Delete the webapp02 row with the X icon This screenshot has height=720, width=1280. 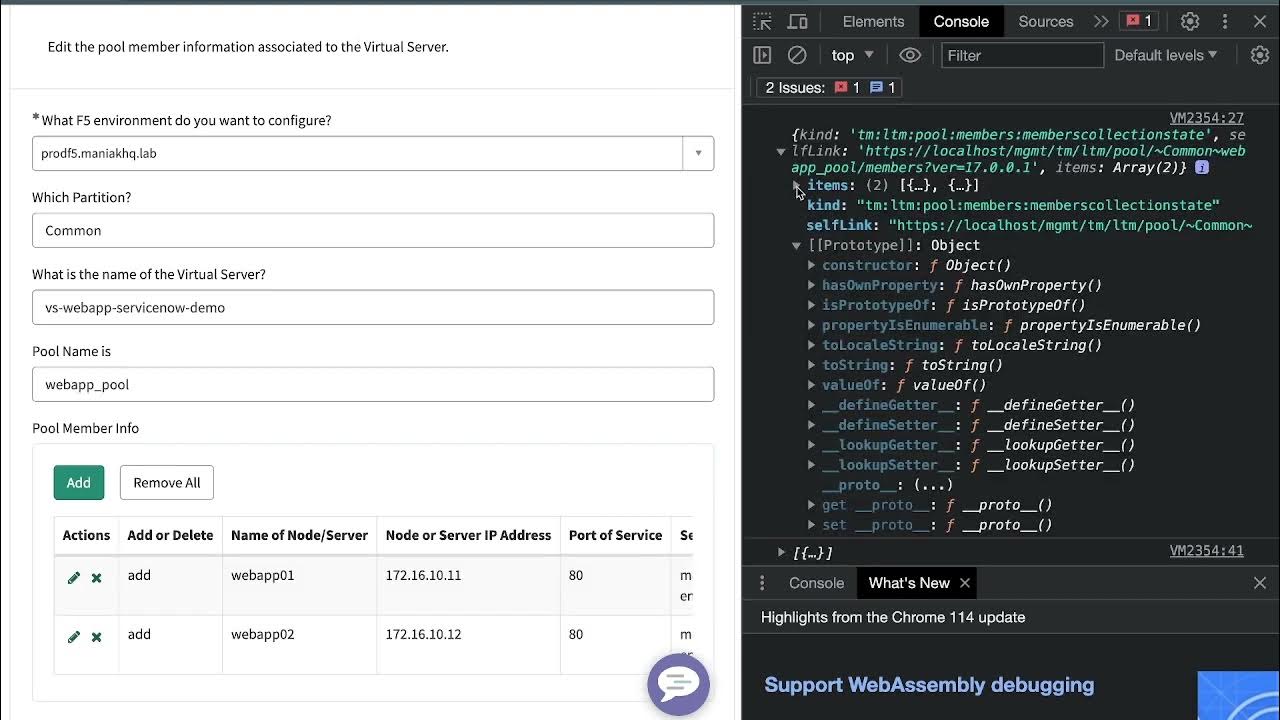(97, 637)
